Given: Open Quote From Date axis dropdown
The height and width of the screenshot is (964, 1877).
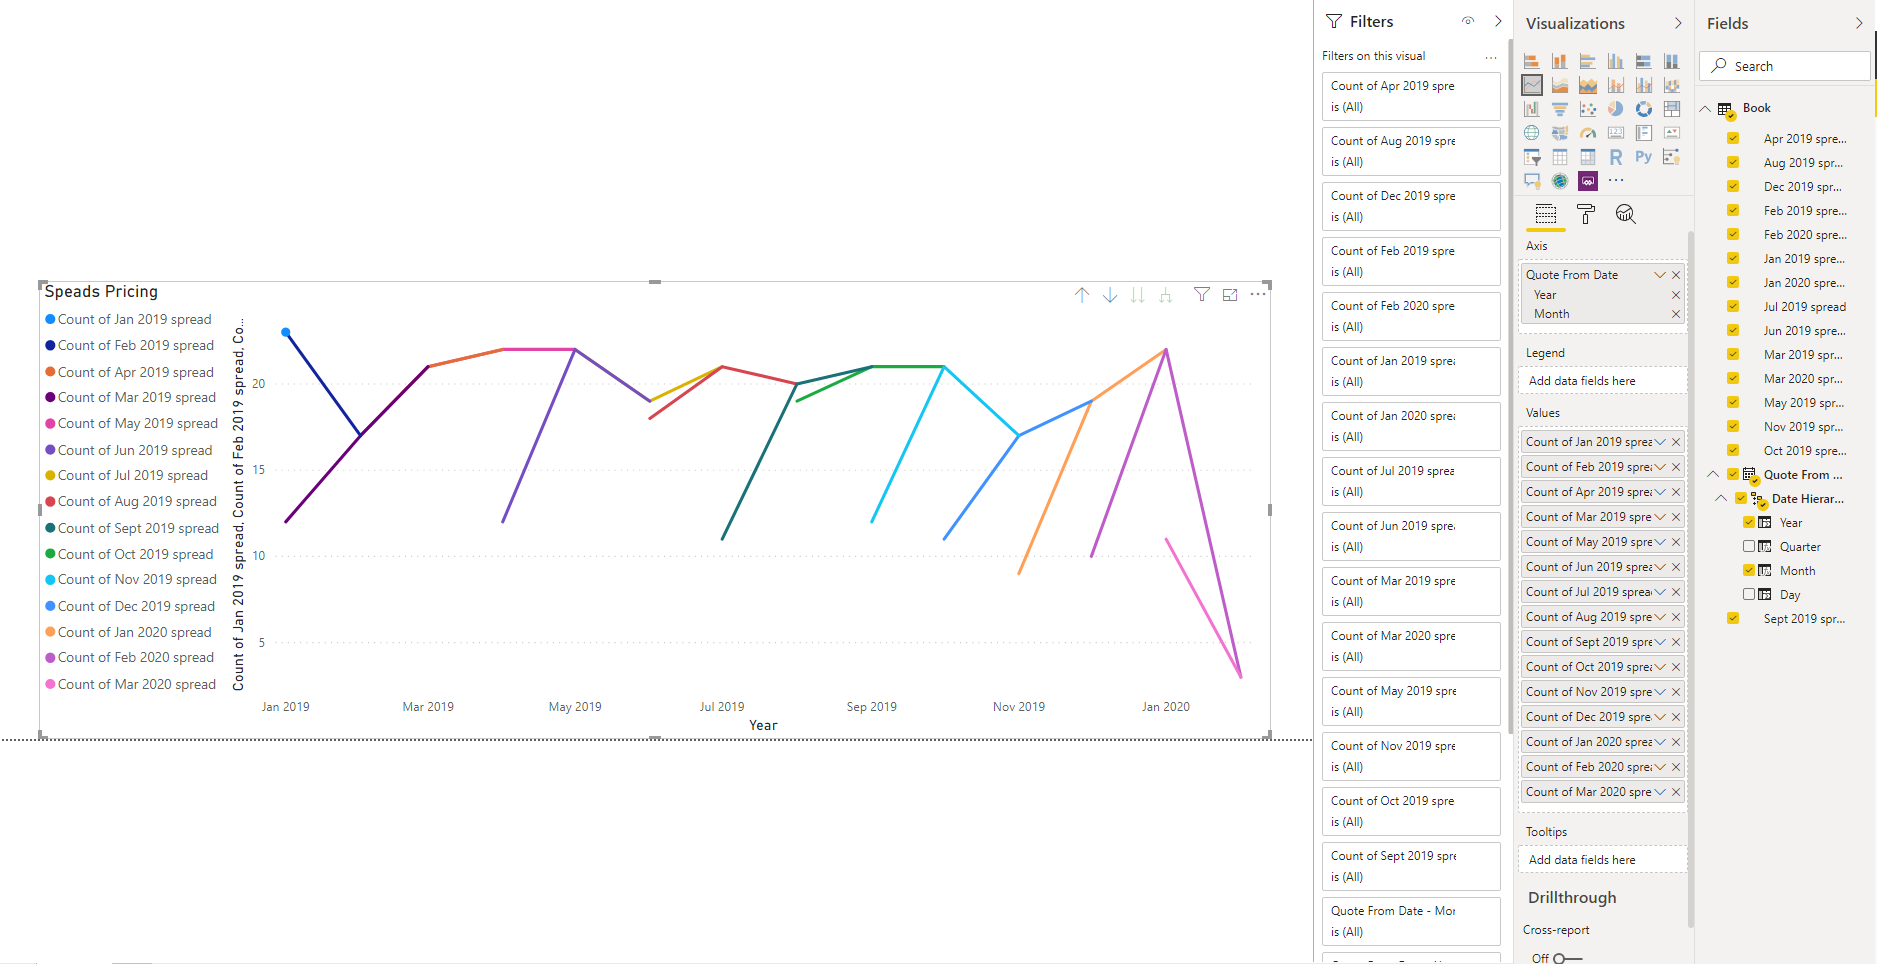Looking at the screenshot, I should pyautogui.click(x=1660, y=275).
